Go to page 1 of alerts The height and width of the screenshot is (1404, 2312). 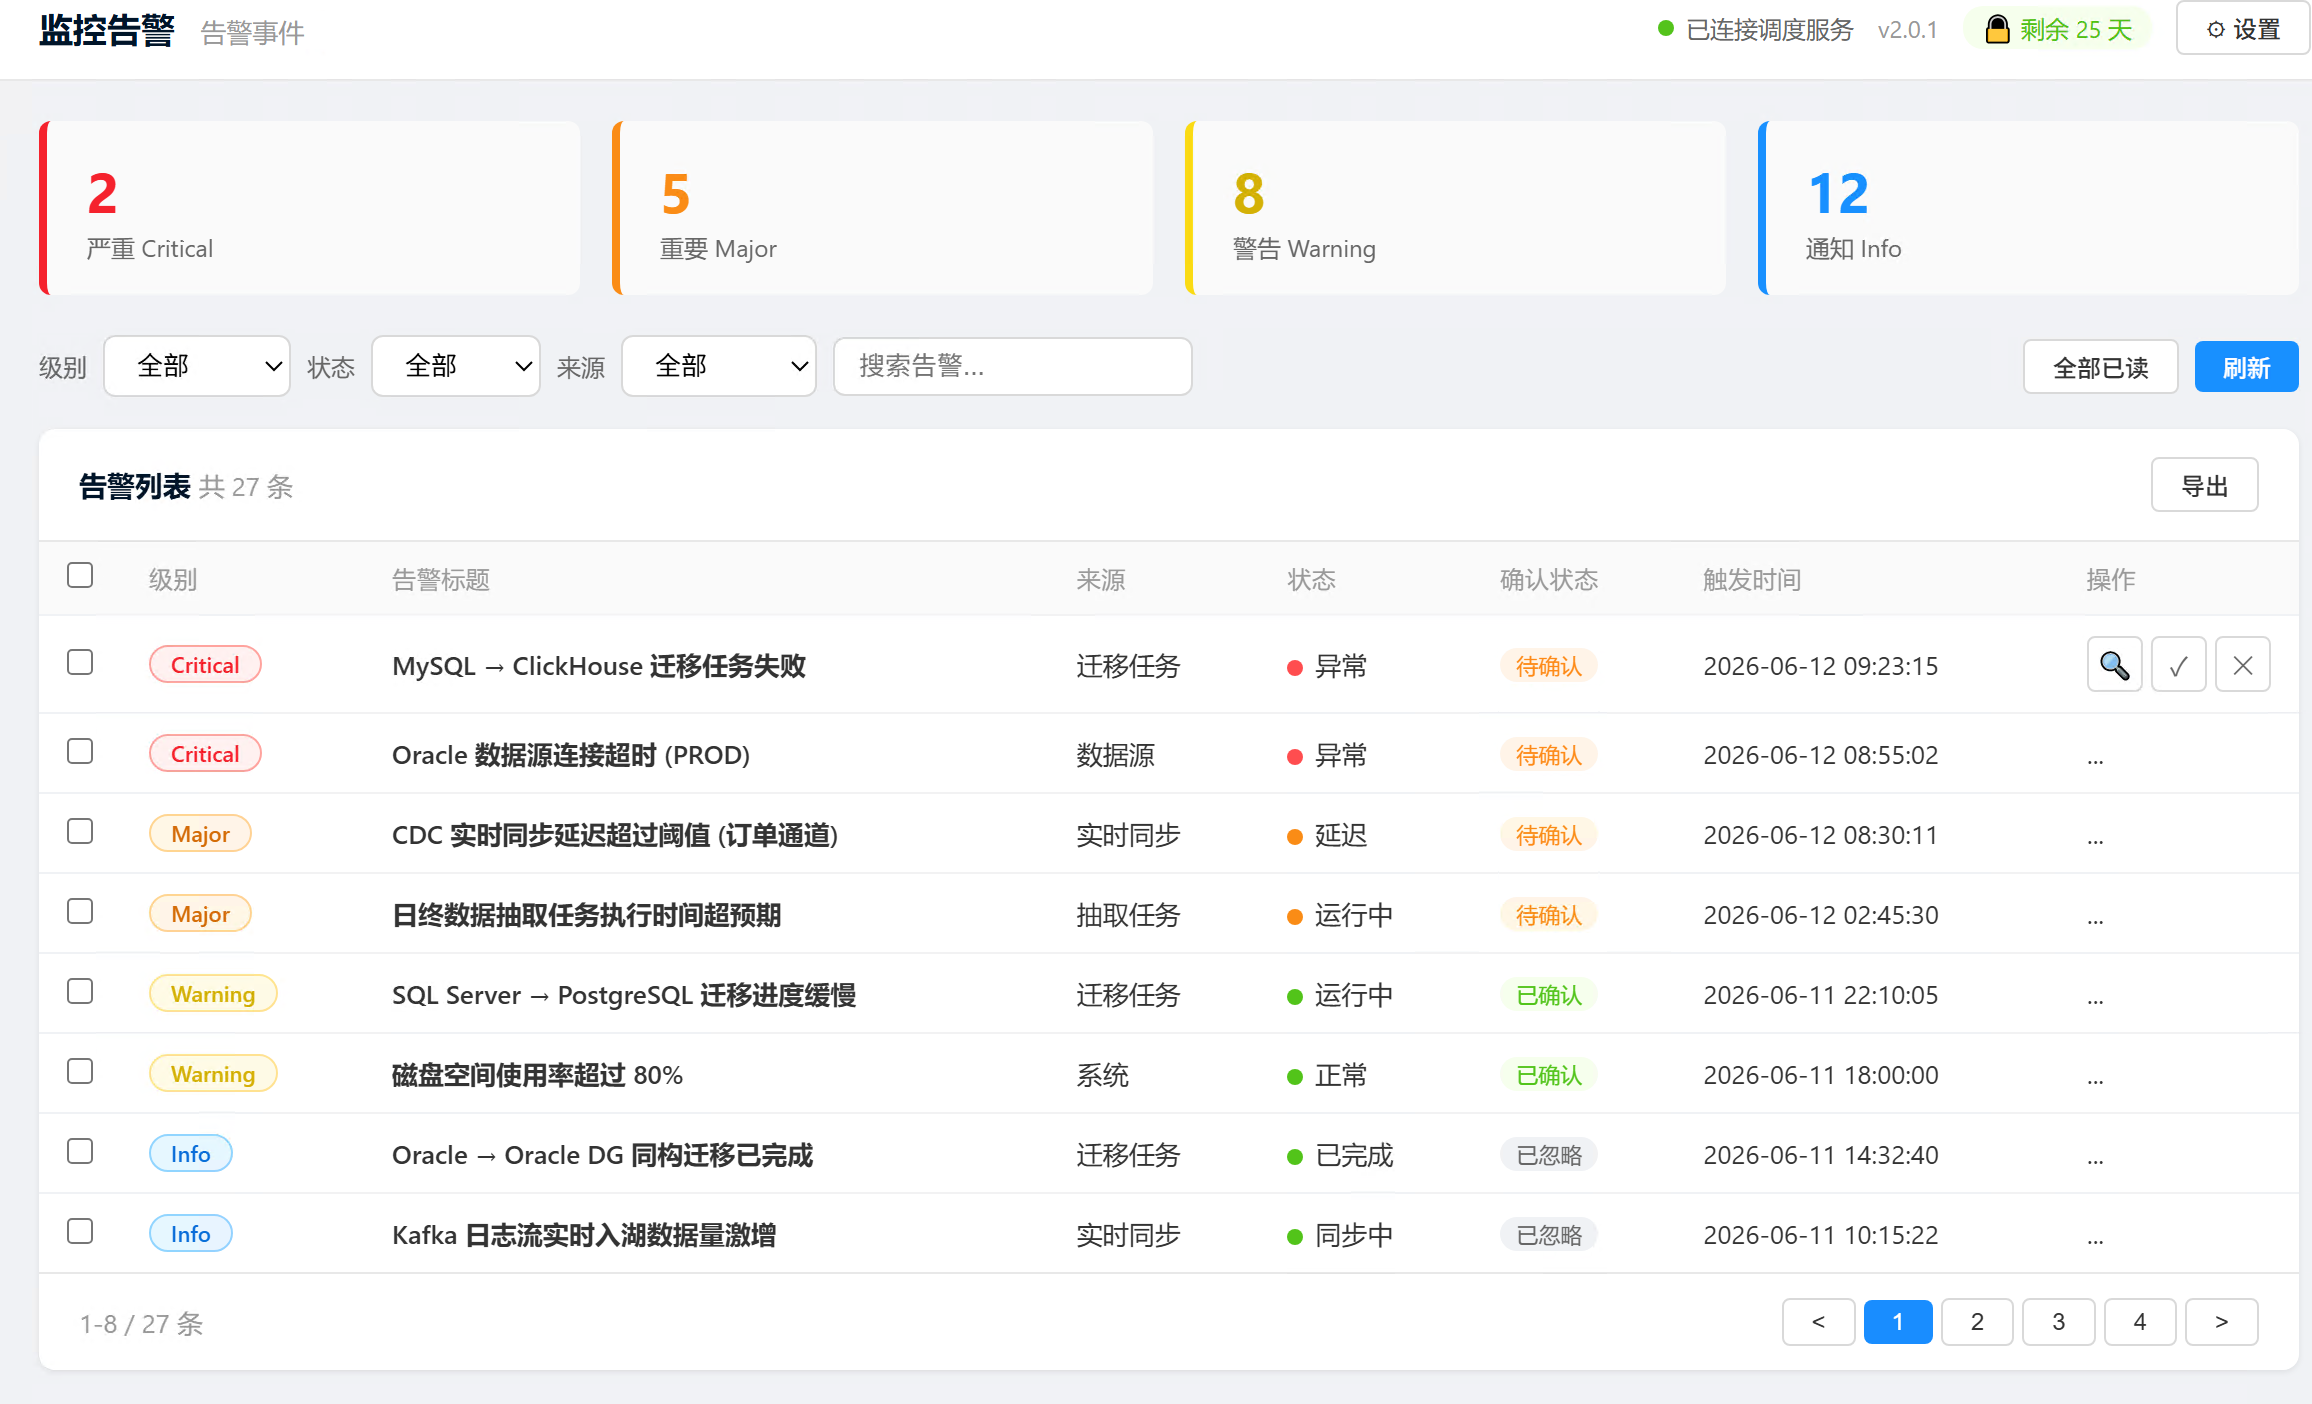pos(1898,1322)
